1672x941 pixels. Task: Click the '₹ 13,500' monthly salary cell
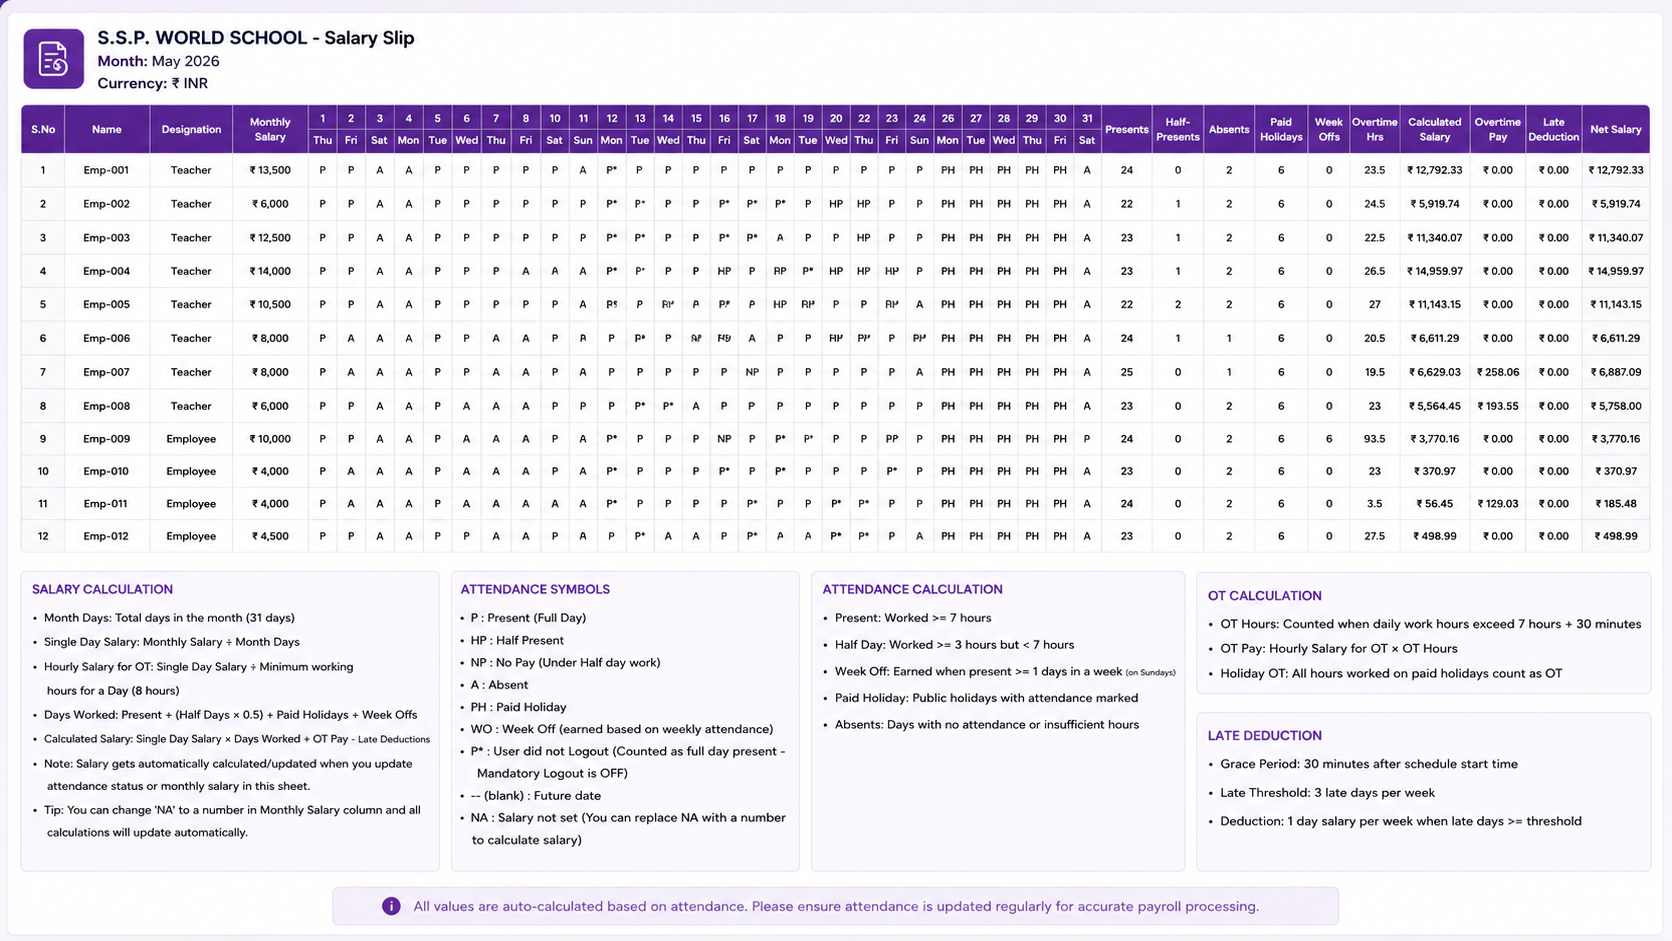tap(270, 170)
